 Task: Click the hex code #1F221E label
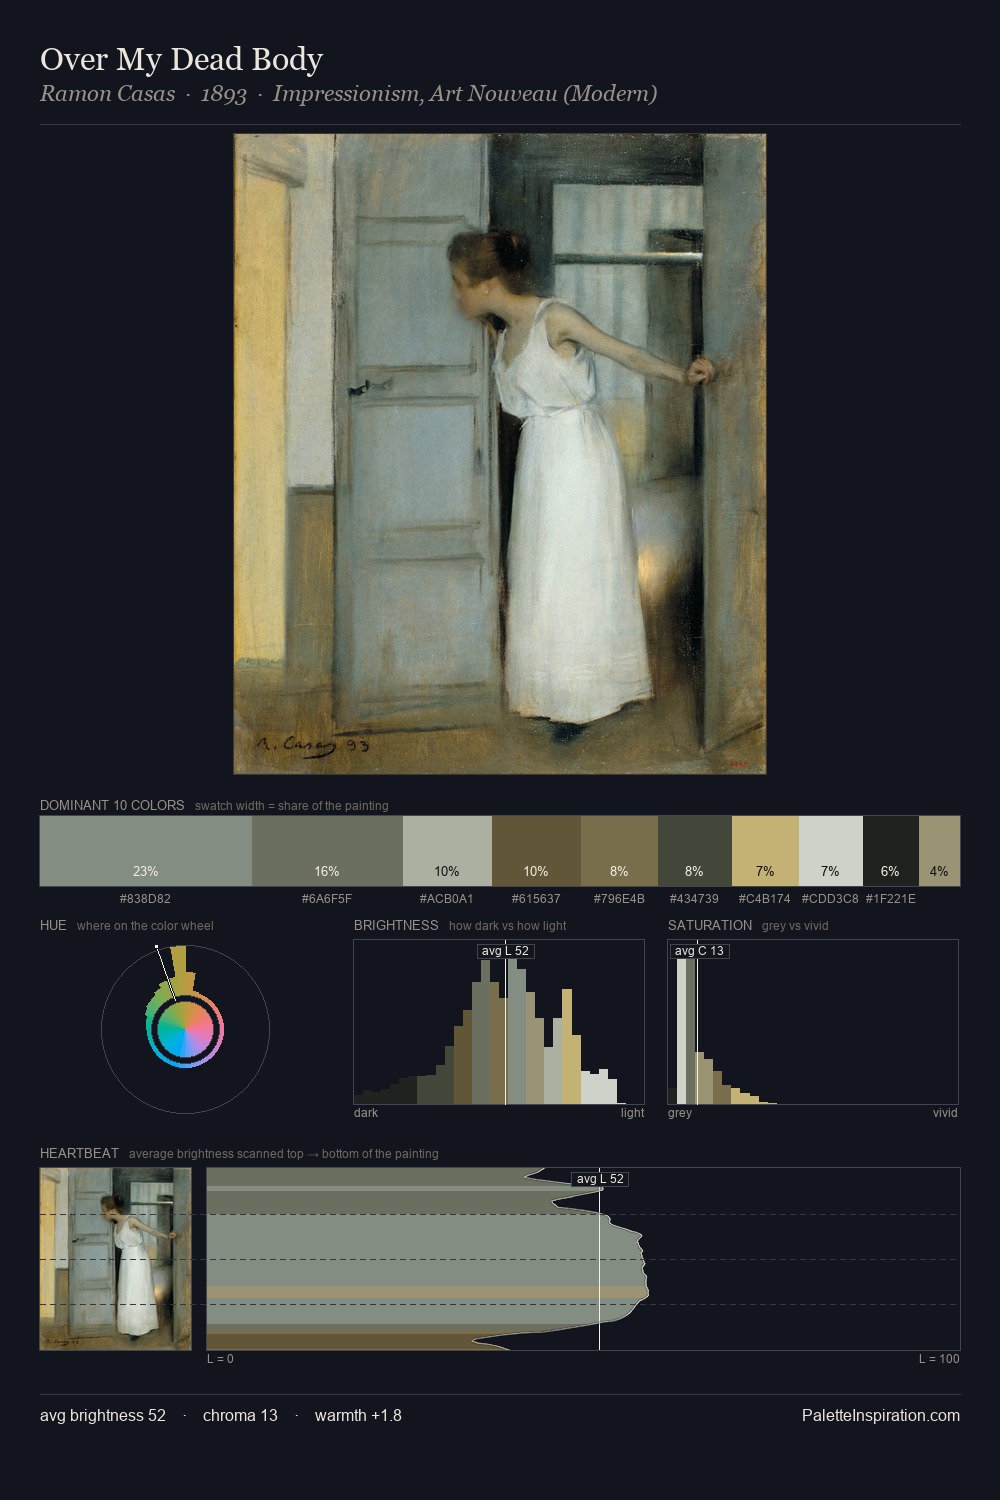pyautogui.click(x=890, y=899)
